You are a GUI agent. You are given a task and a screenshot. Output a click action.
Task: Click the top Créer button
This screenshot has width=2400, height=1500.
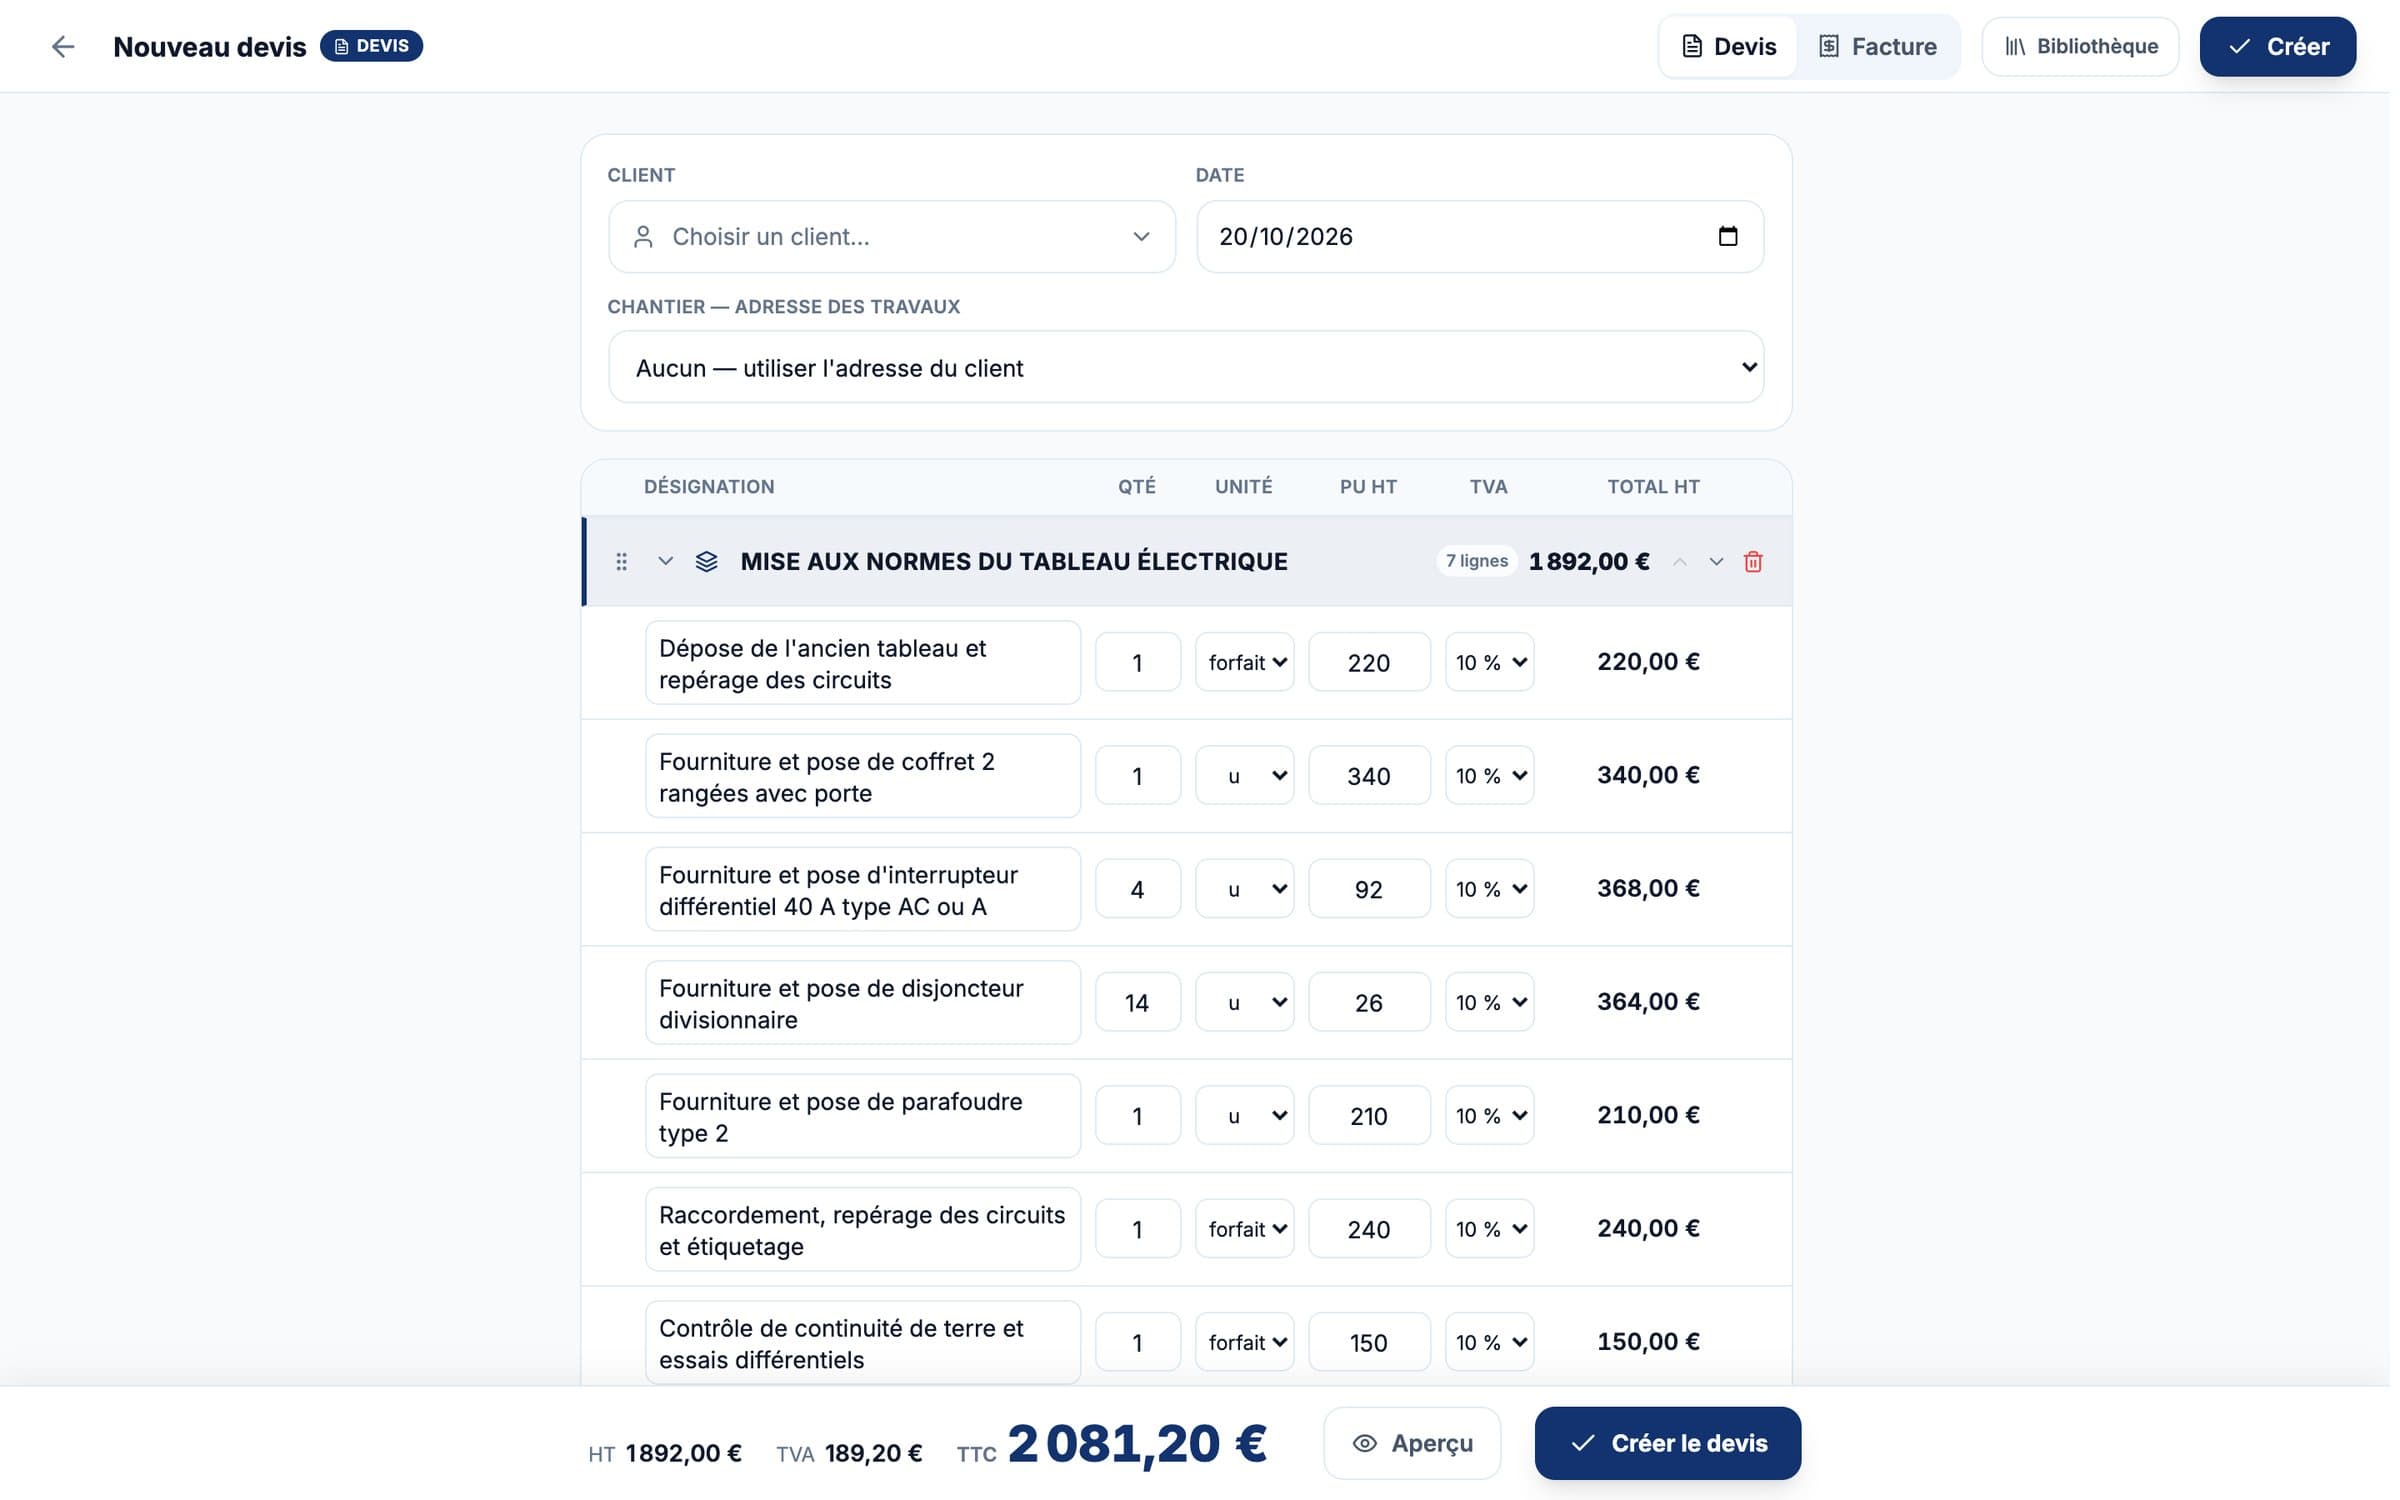click(x=2279, y=47)
